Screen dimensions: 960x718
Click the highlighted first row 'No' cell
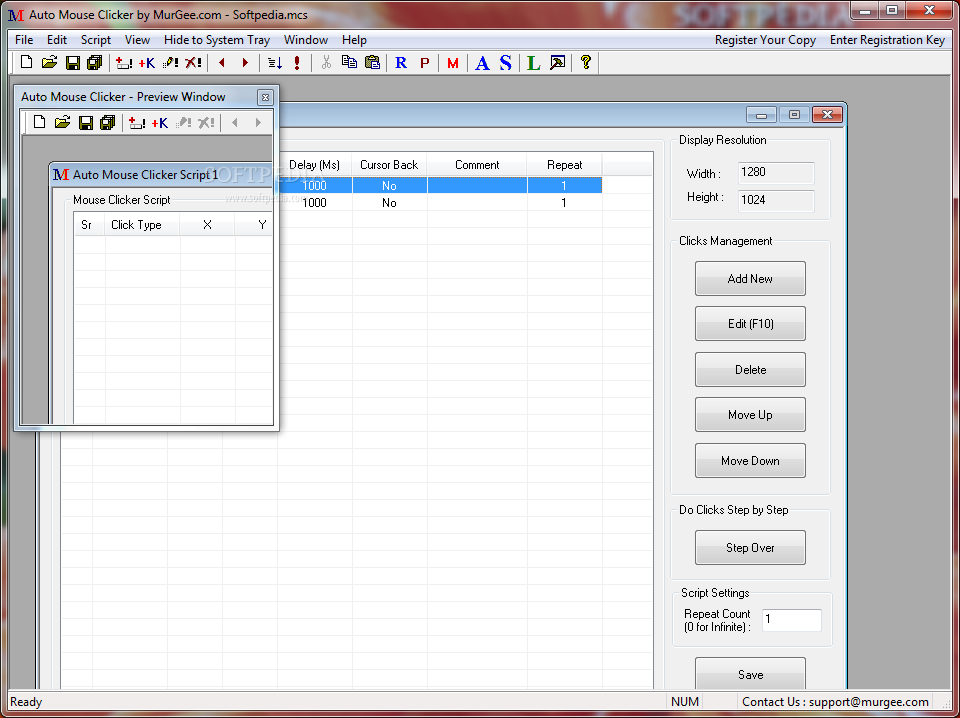389,185
